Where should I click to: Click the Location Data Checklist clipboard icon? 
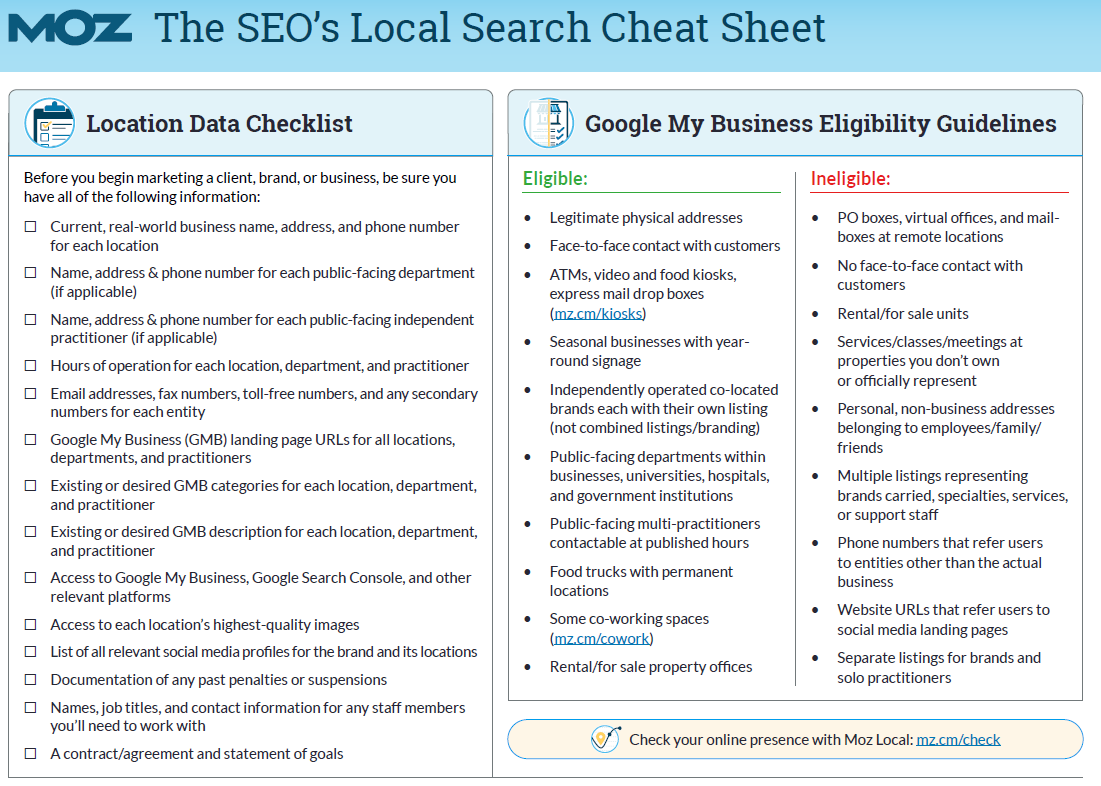(x=50, y=123)
